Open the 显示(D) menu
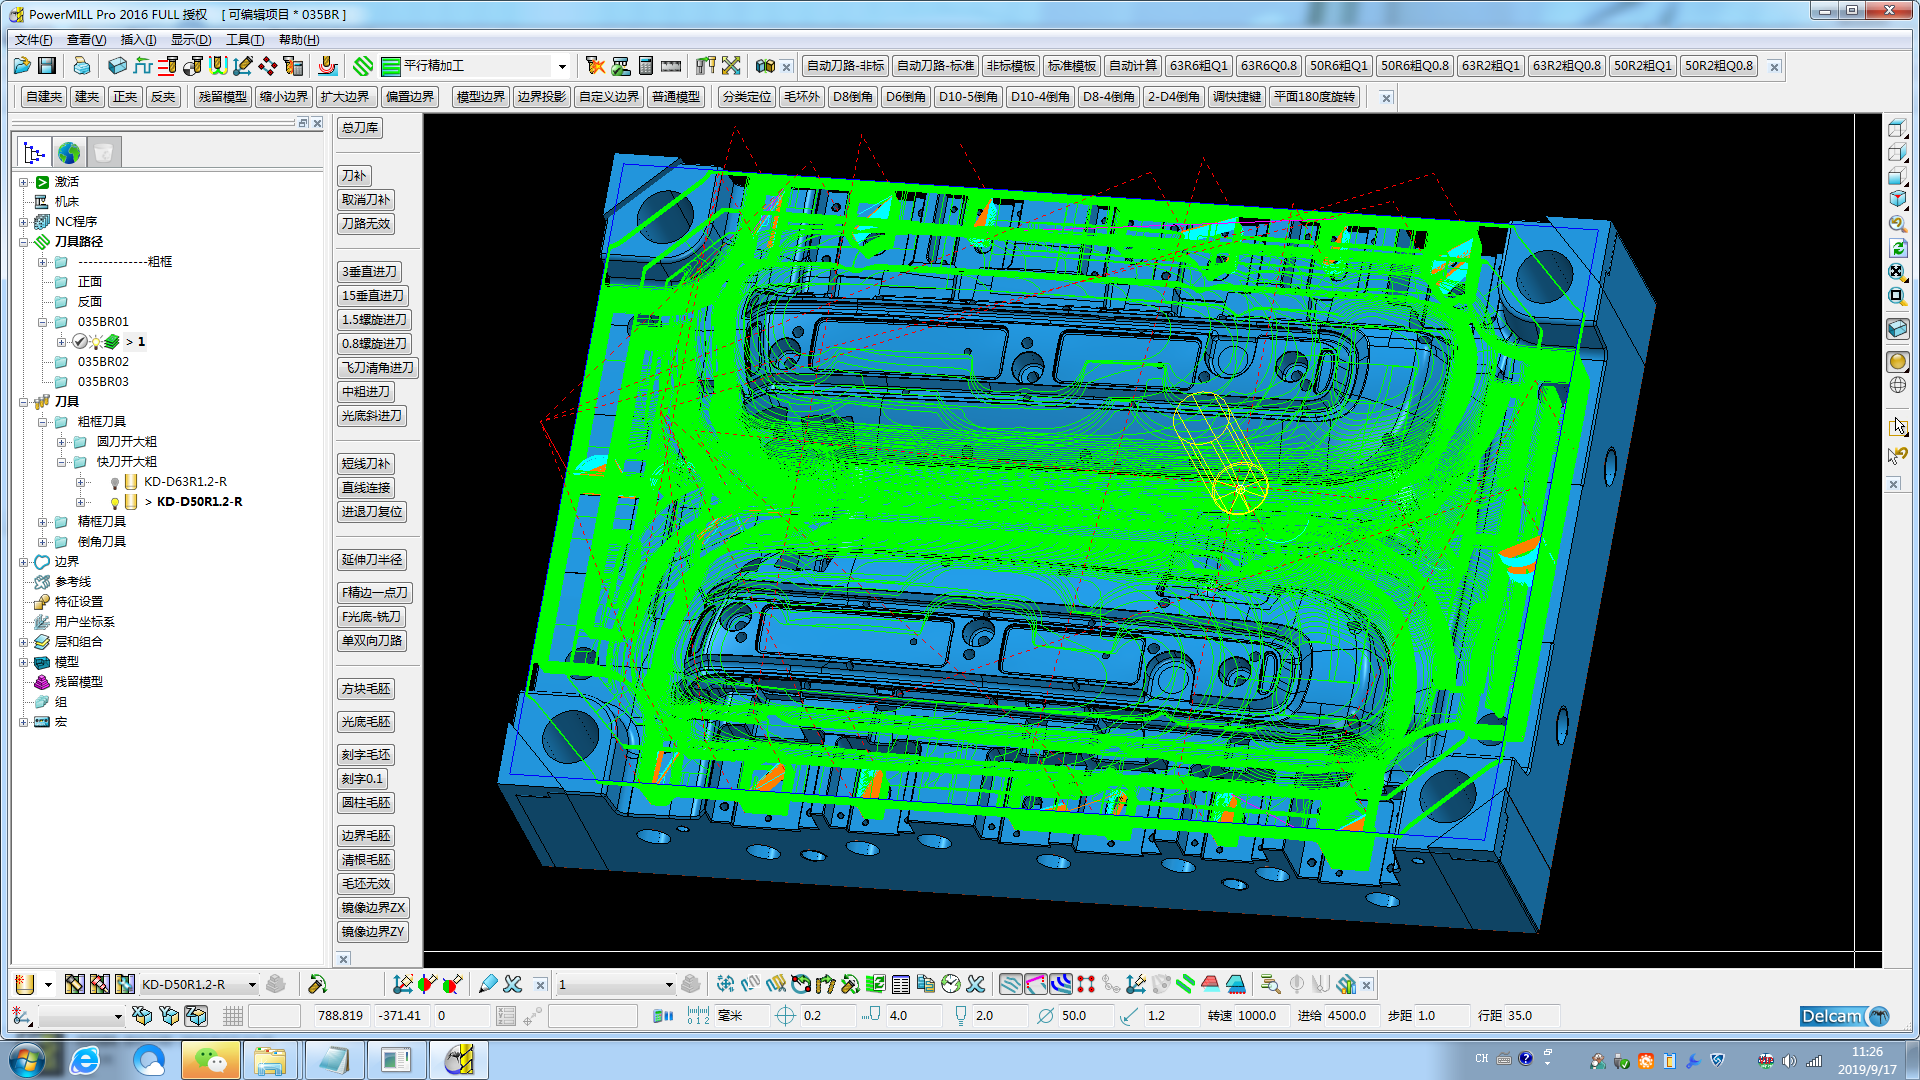The height and width of the screenshot is (1080, 1920). [191, 40]
